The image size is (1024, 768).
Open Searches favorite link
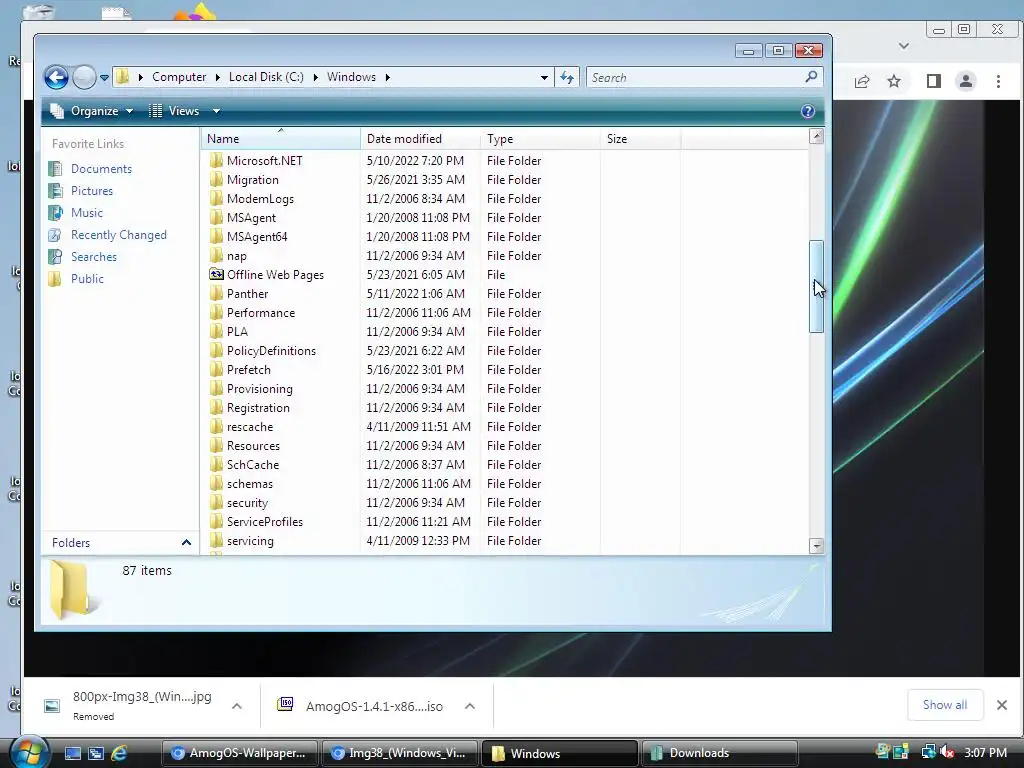click(x=94, y=257)
